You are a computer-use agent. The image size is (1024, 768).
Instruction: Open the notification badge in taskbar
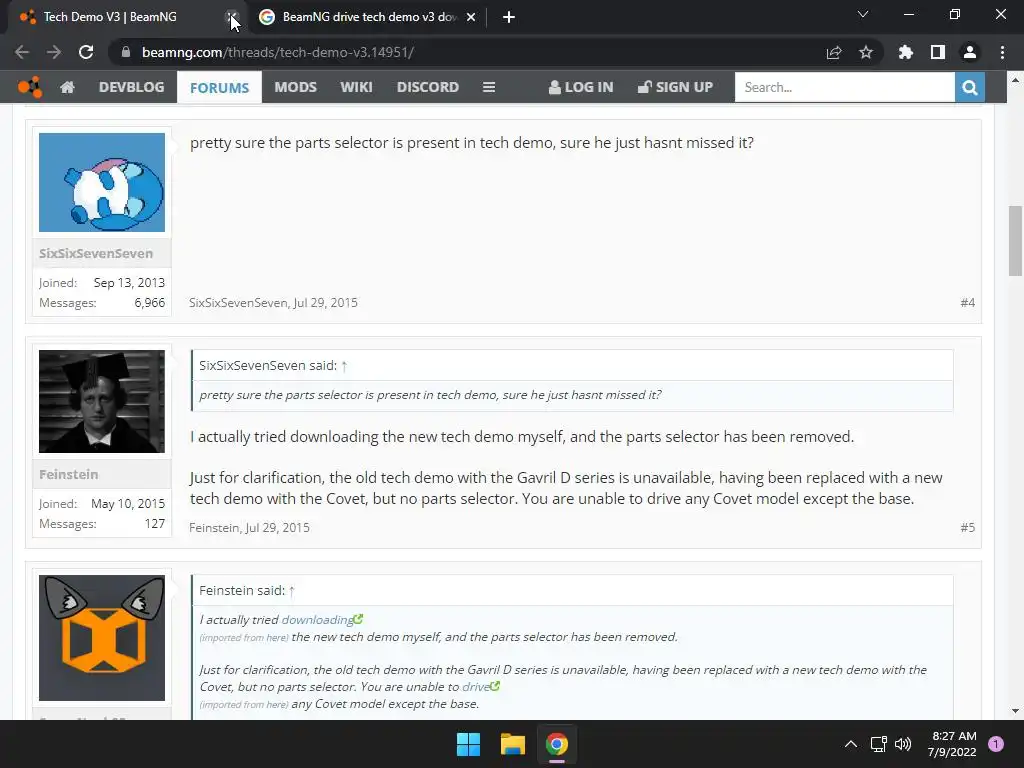click(995, 744)
